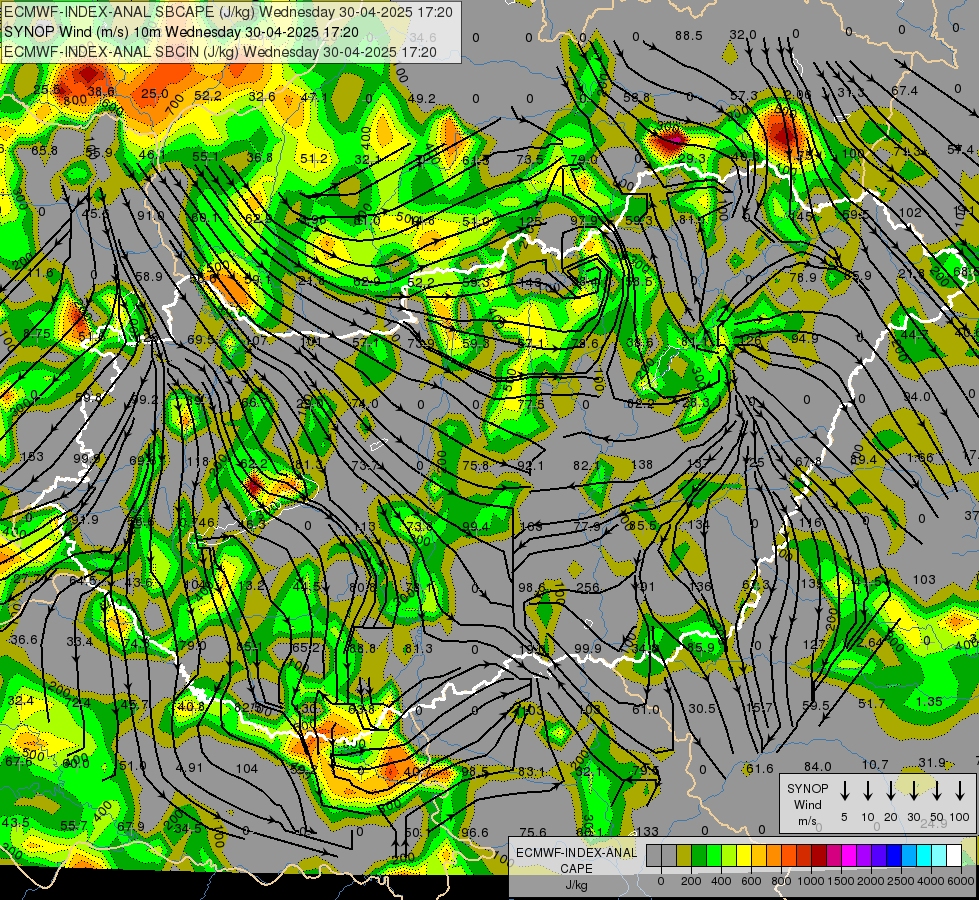This screenshot has width=979, height=900.
Task: Click the 73.5 value on the map
Action: [530, 159]
